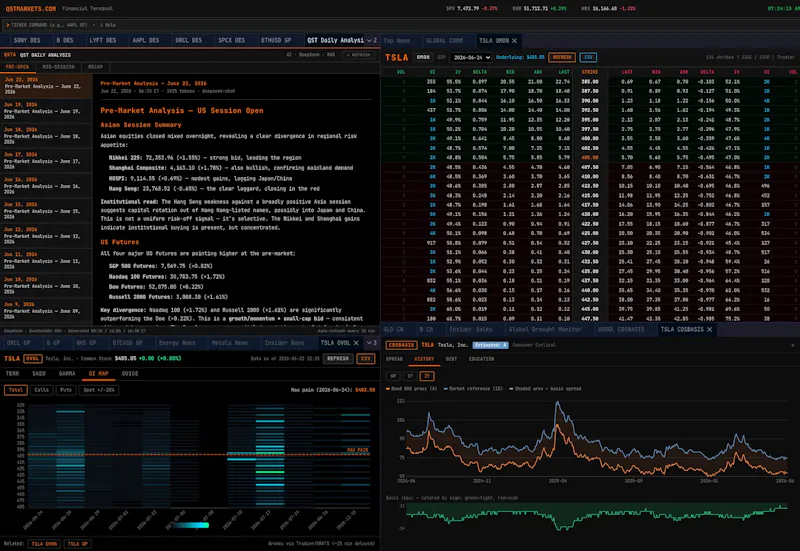The height and width of the screenshot is (551, 800).
Task: Open the Global Drought Monitor tab
Action: tap(545, 330)
